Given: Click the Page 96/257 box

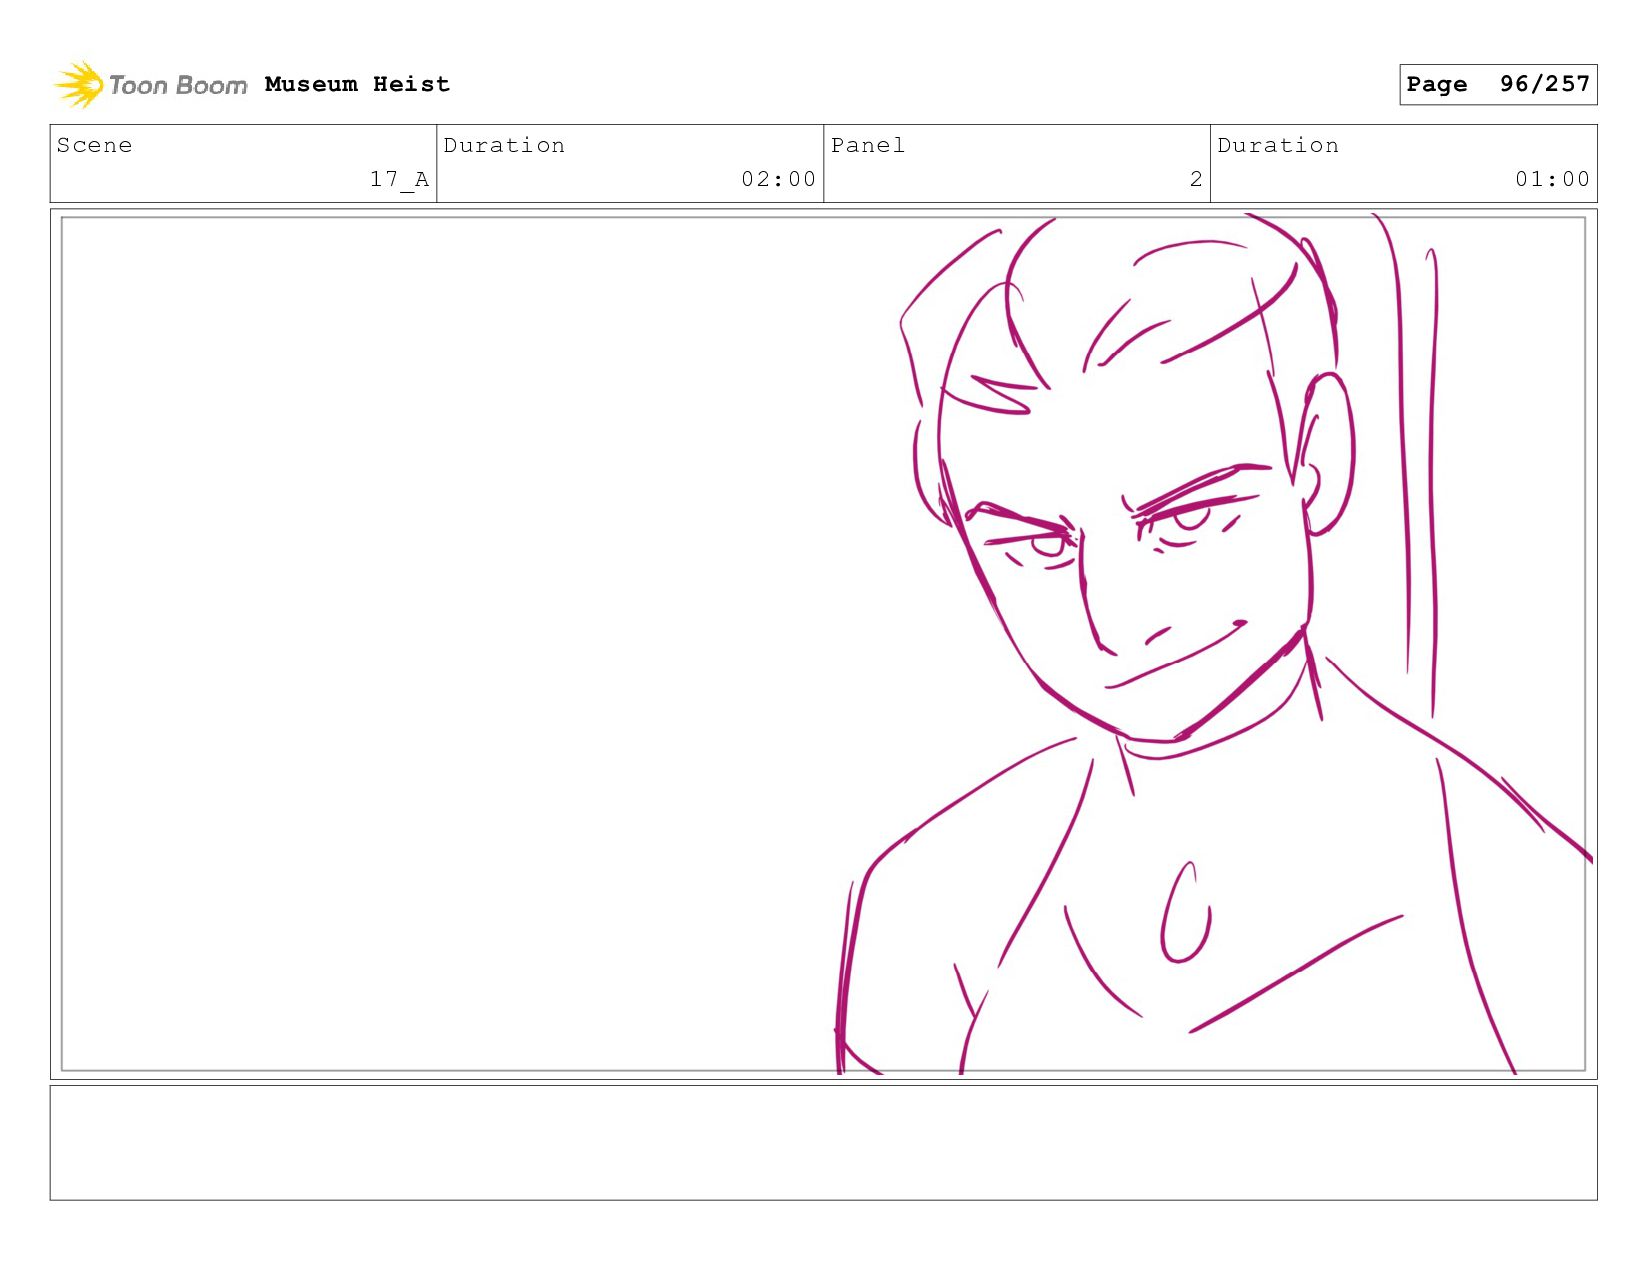Looking at the screenshot, I should point(1497,84).
